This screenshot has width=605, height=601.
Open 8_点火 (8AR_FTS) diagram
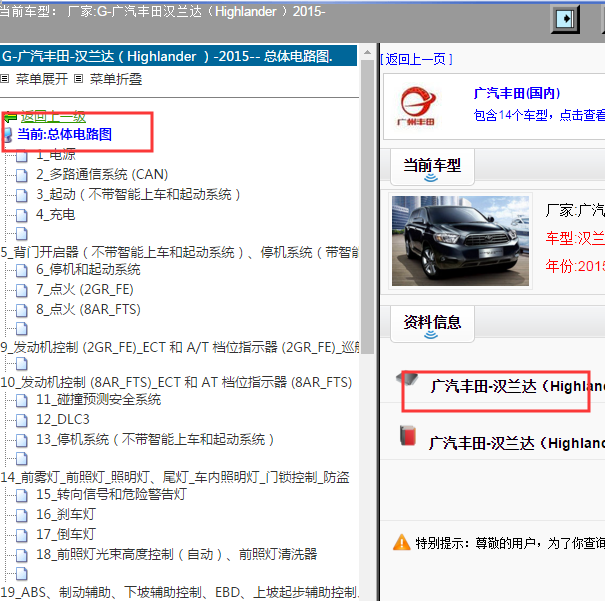click(x=88, y=309)
